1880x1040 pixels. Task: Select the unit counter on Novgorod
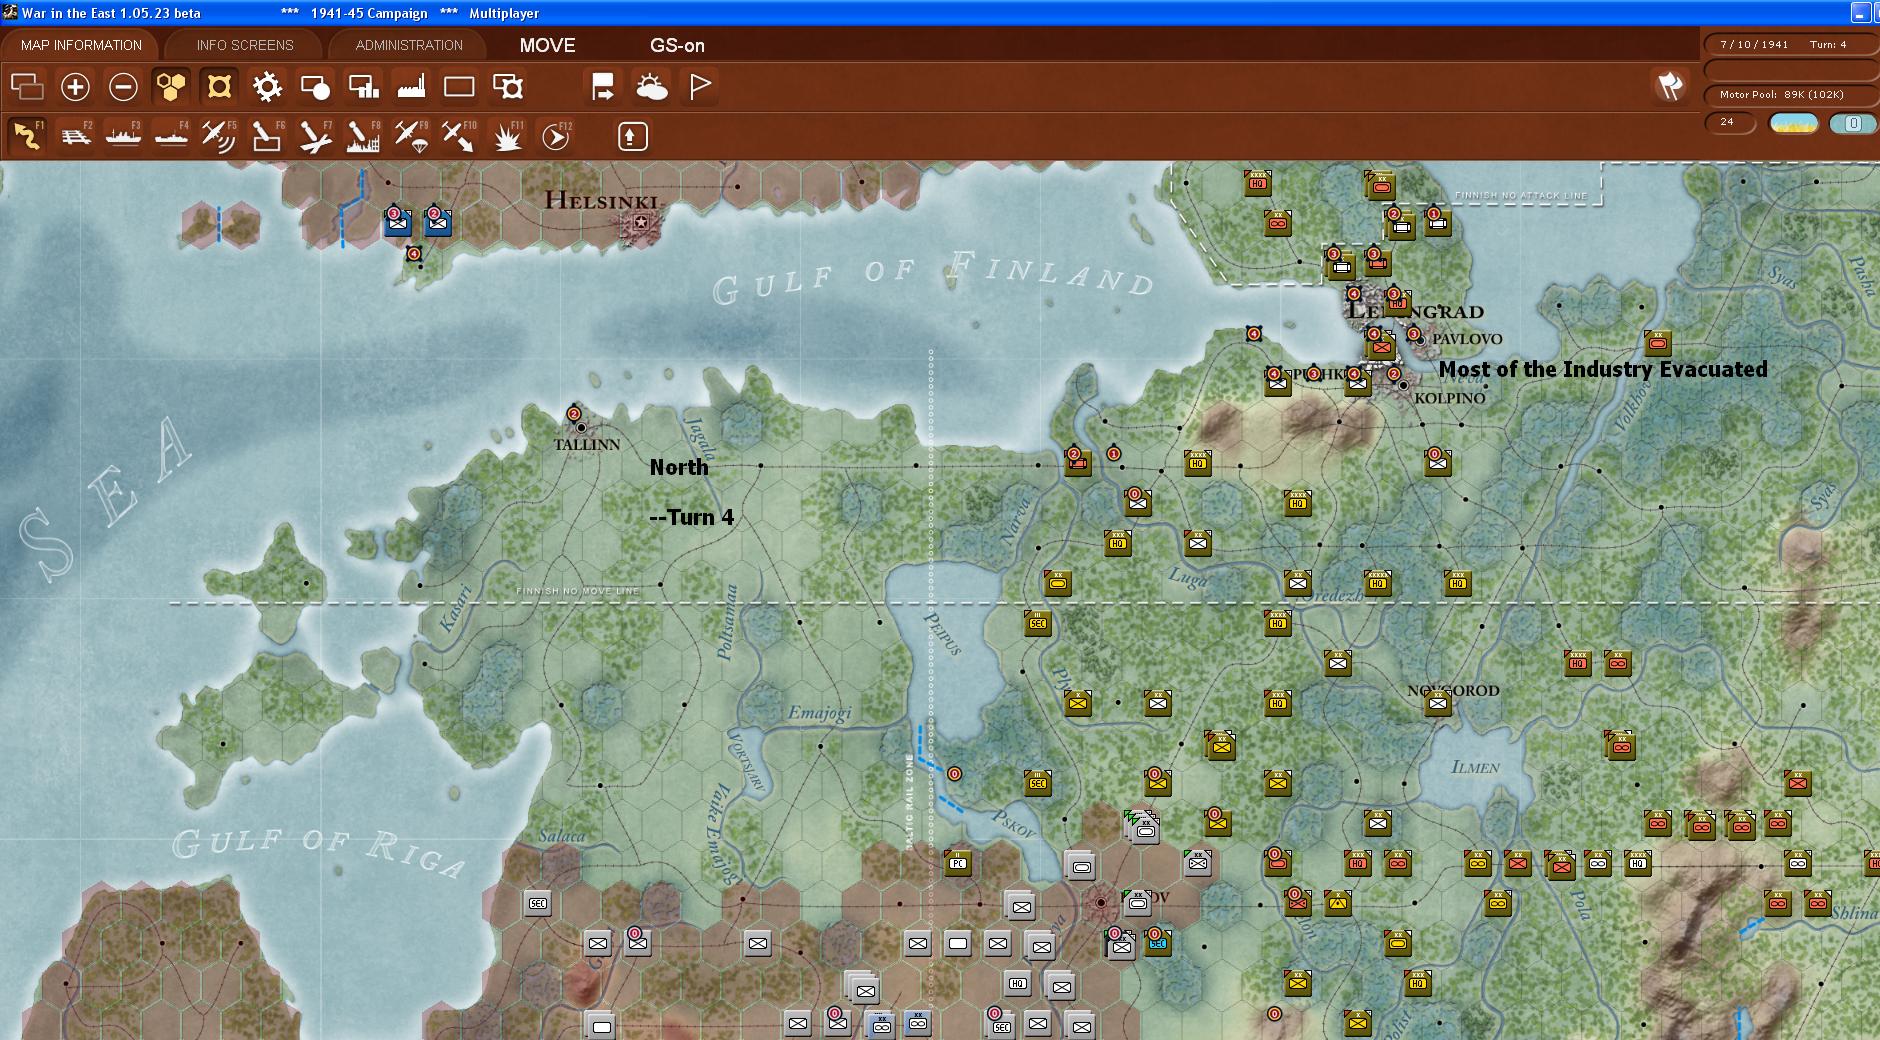click(1437, 703)
